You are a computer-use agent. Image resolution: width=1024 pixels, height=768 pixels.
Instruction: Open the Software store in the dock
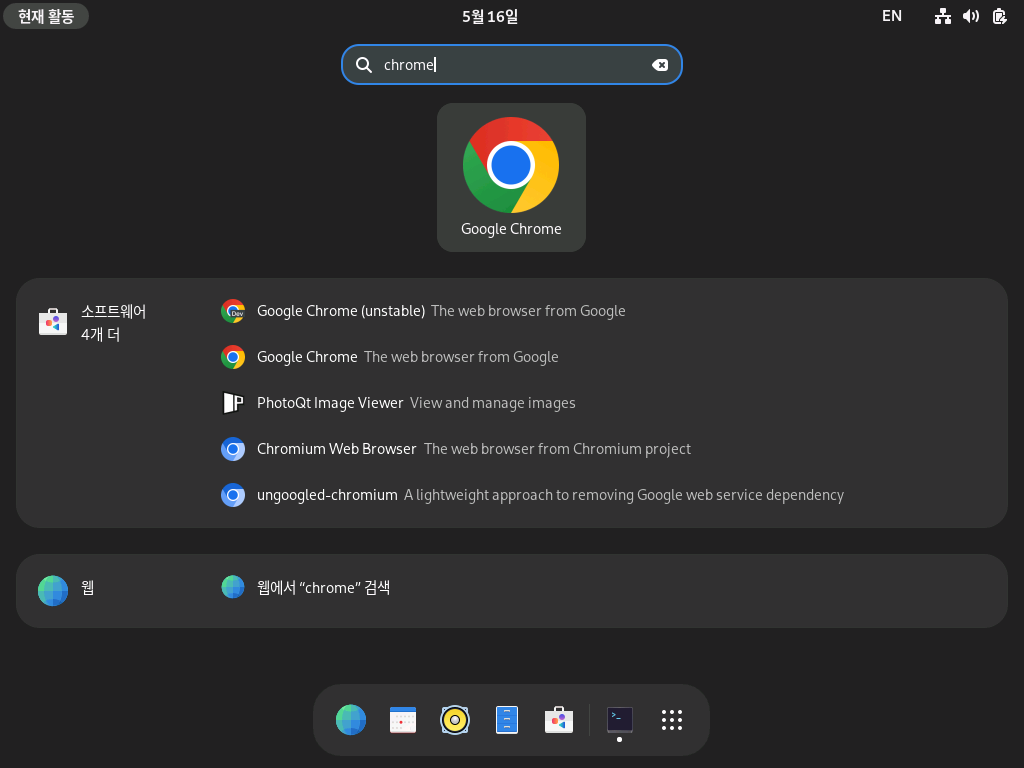559,720
